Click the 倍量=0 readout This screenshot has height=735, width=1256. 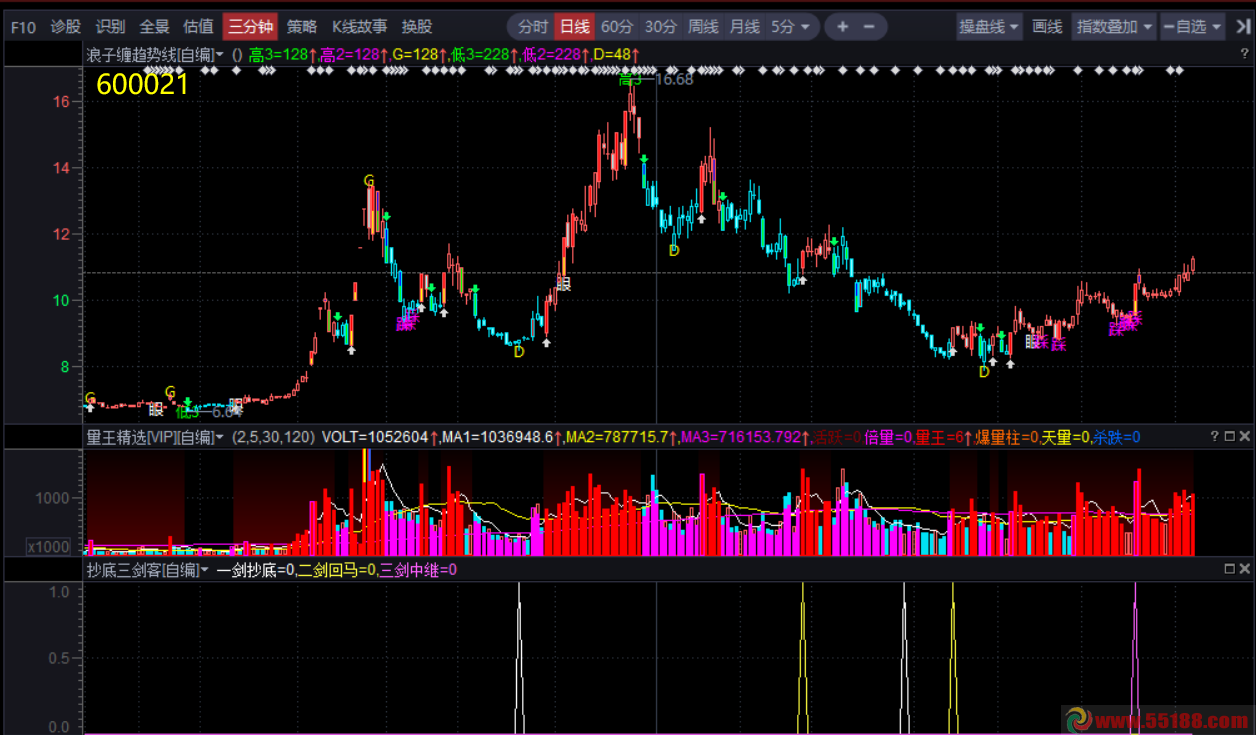click(888, 437)
